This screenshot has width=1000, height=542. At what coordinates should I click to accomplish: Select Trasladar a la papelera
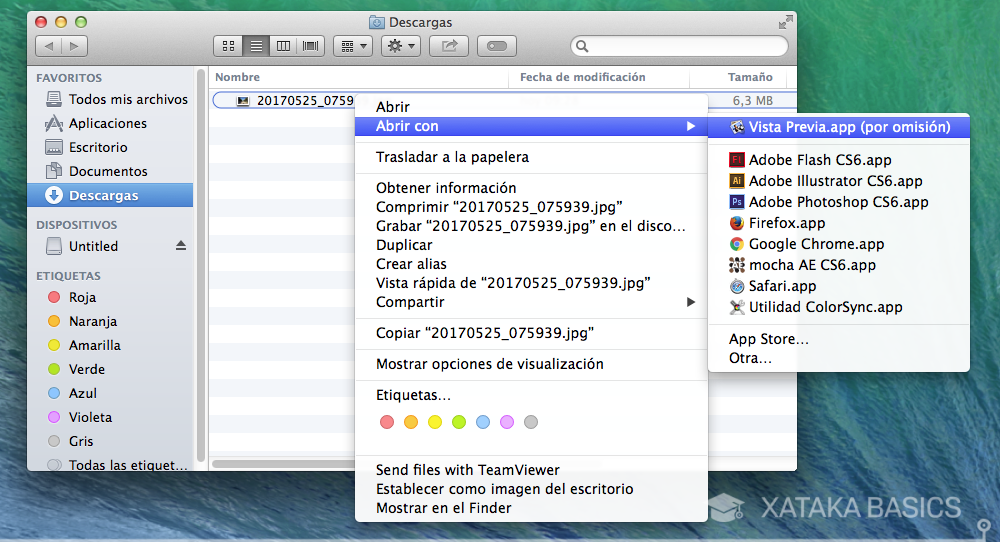click(452, 157)
